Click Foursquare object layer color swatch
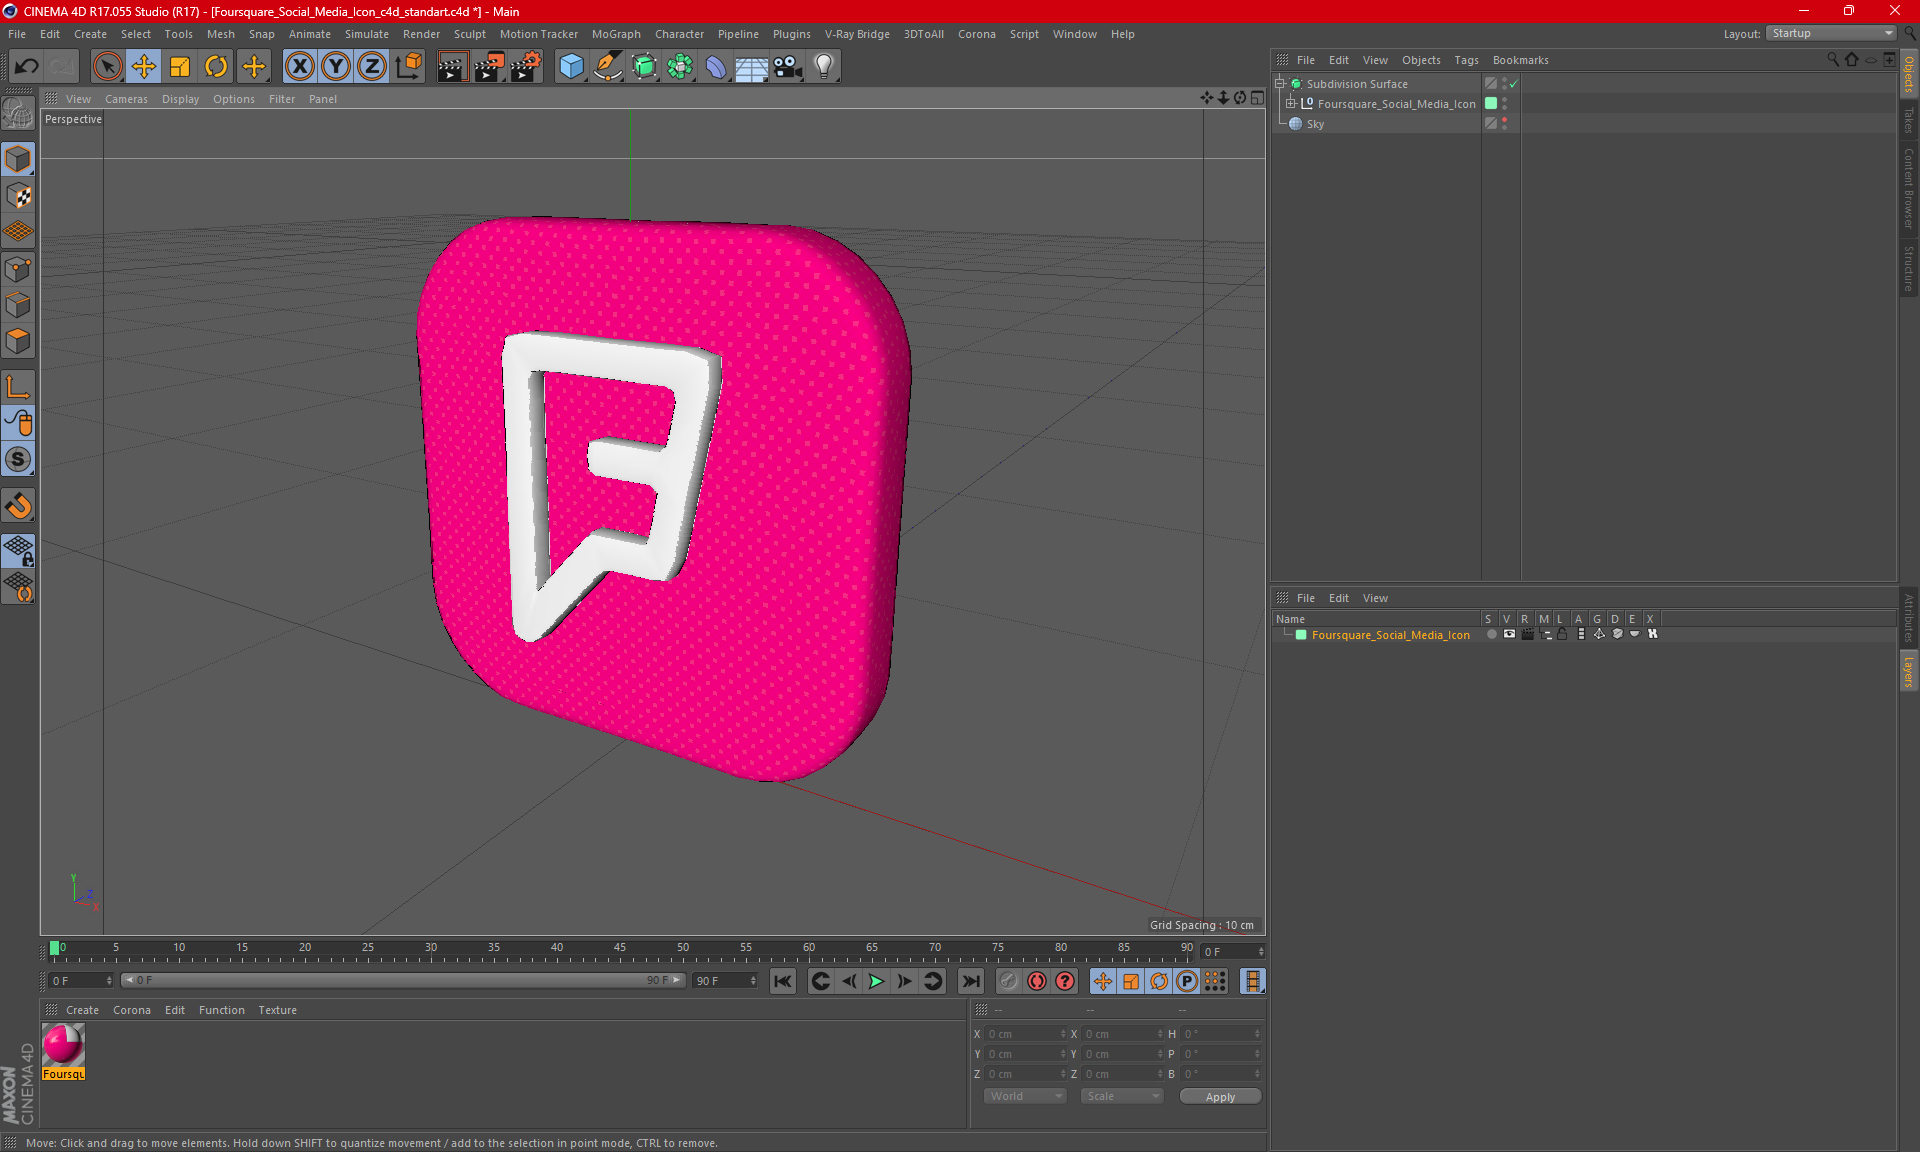This screenshot has height=1152, width=1920. (x=1491, y=104)
